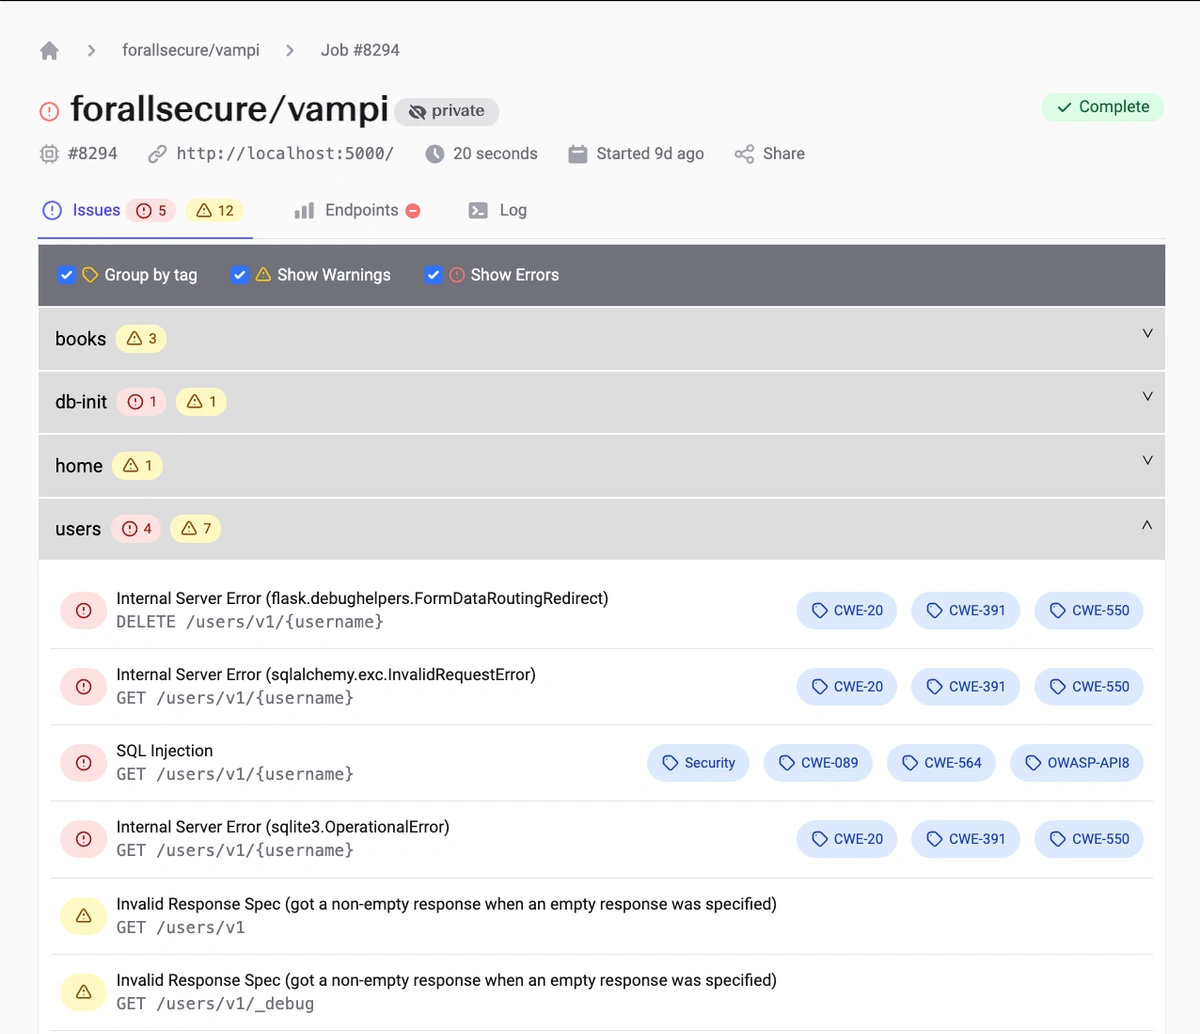Click the home icon in breadcrumb
This screenshot has height=1034, width=1200.
[x=49, y=51]
